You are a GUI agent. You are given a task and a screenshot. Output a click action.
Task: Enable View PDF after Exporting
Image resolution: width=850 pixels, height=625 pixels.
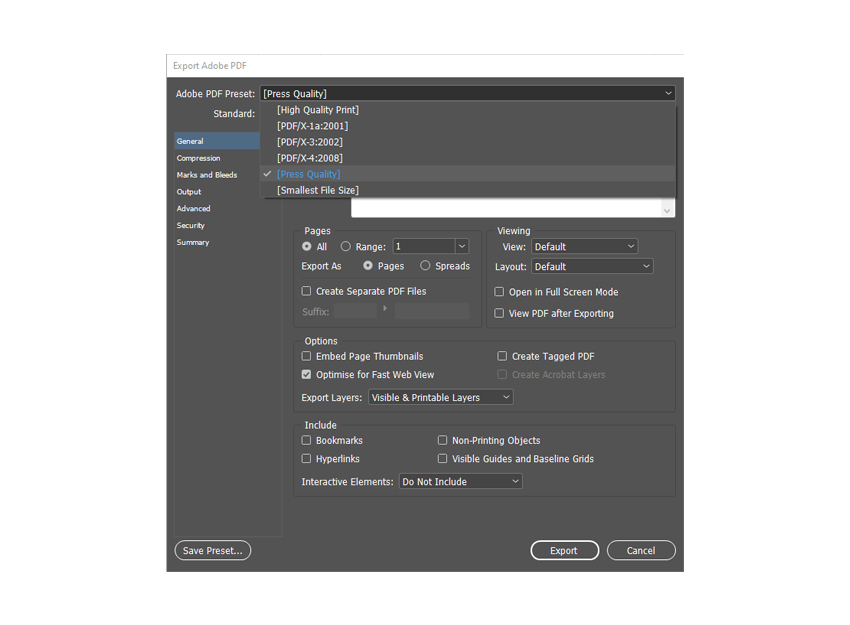[x=499, y=313]
